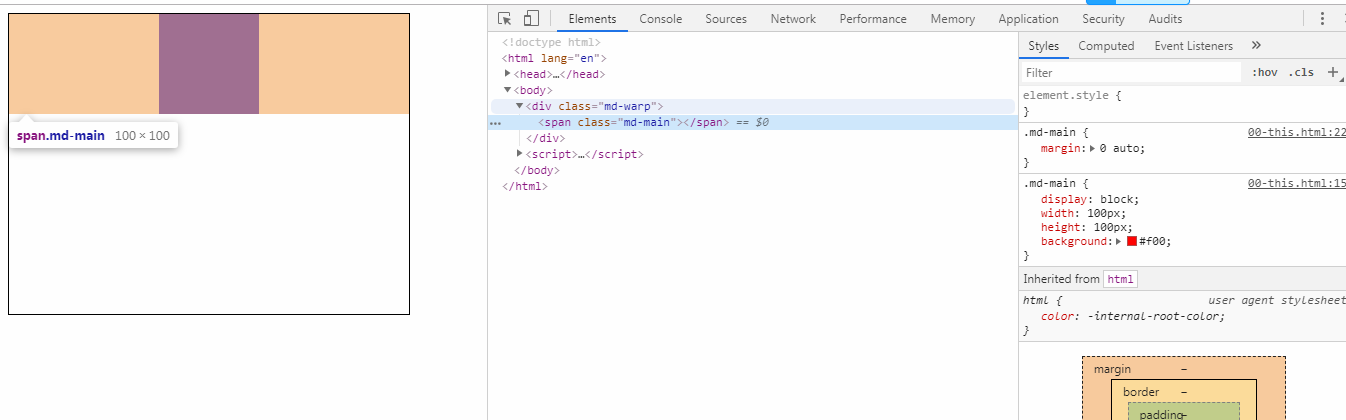Click the span.md-main 100 × 100 tooltip

(x=93, y=136)
